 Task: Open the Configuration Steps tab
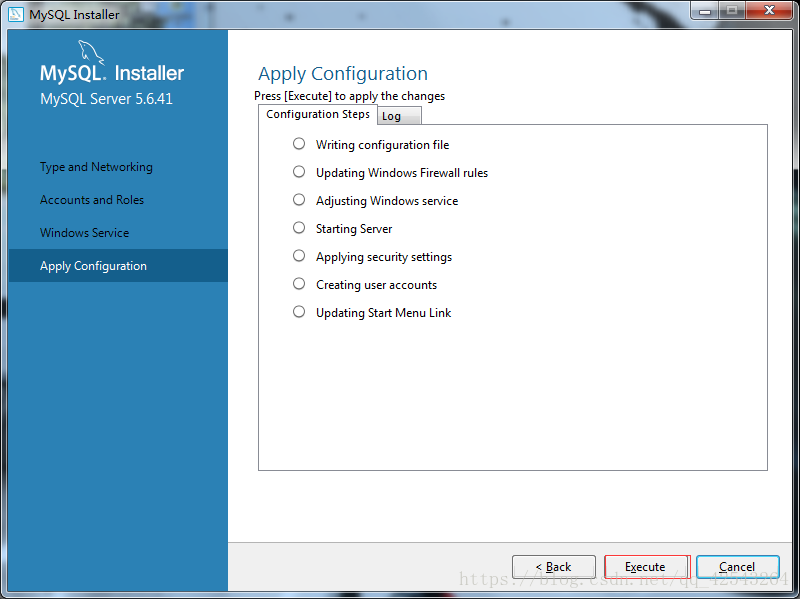(x=318, y=114)
